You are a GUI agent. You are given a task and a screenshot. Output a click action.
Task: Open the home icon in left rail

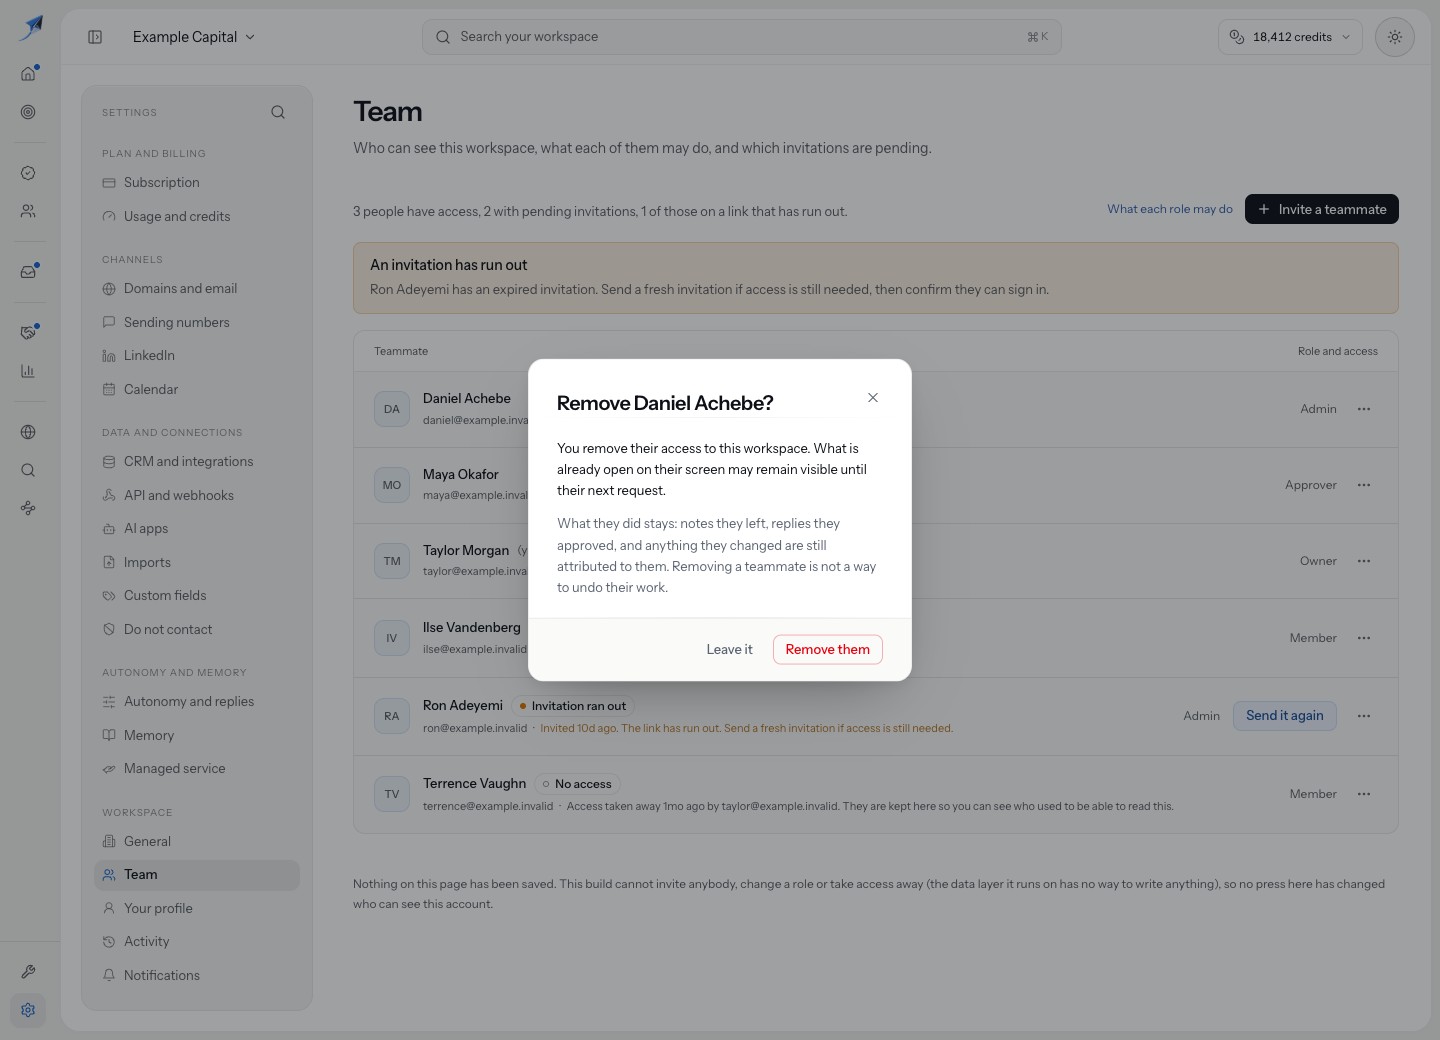point(28,73)
